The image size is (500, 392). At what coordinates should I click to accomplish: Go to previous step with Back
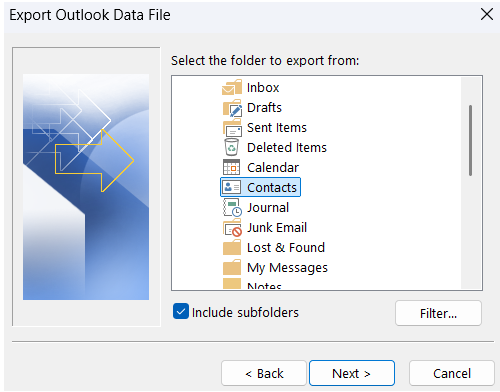(264, 373)
